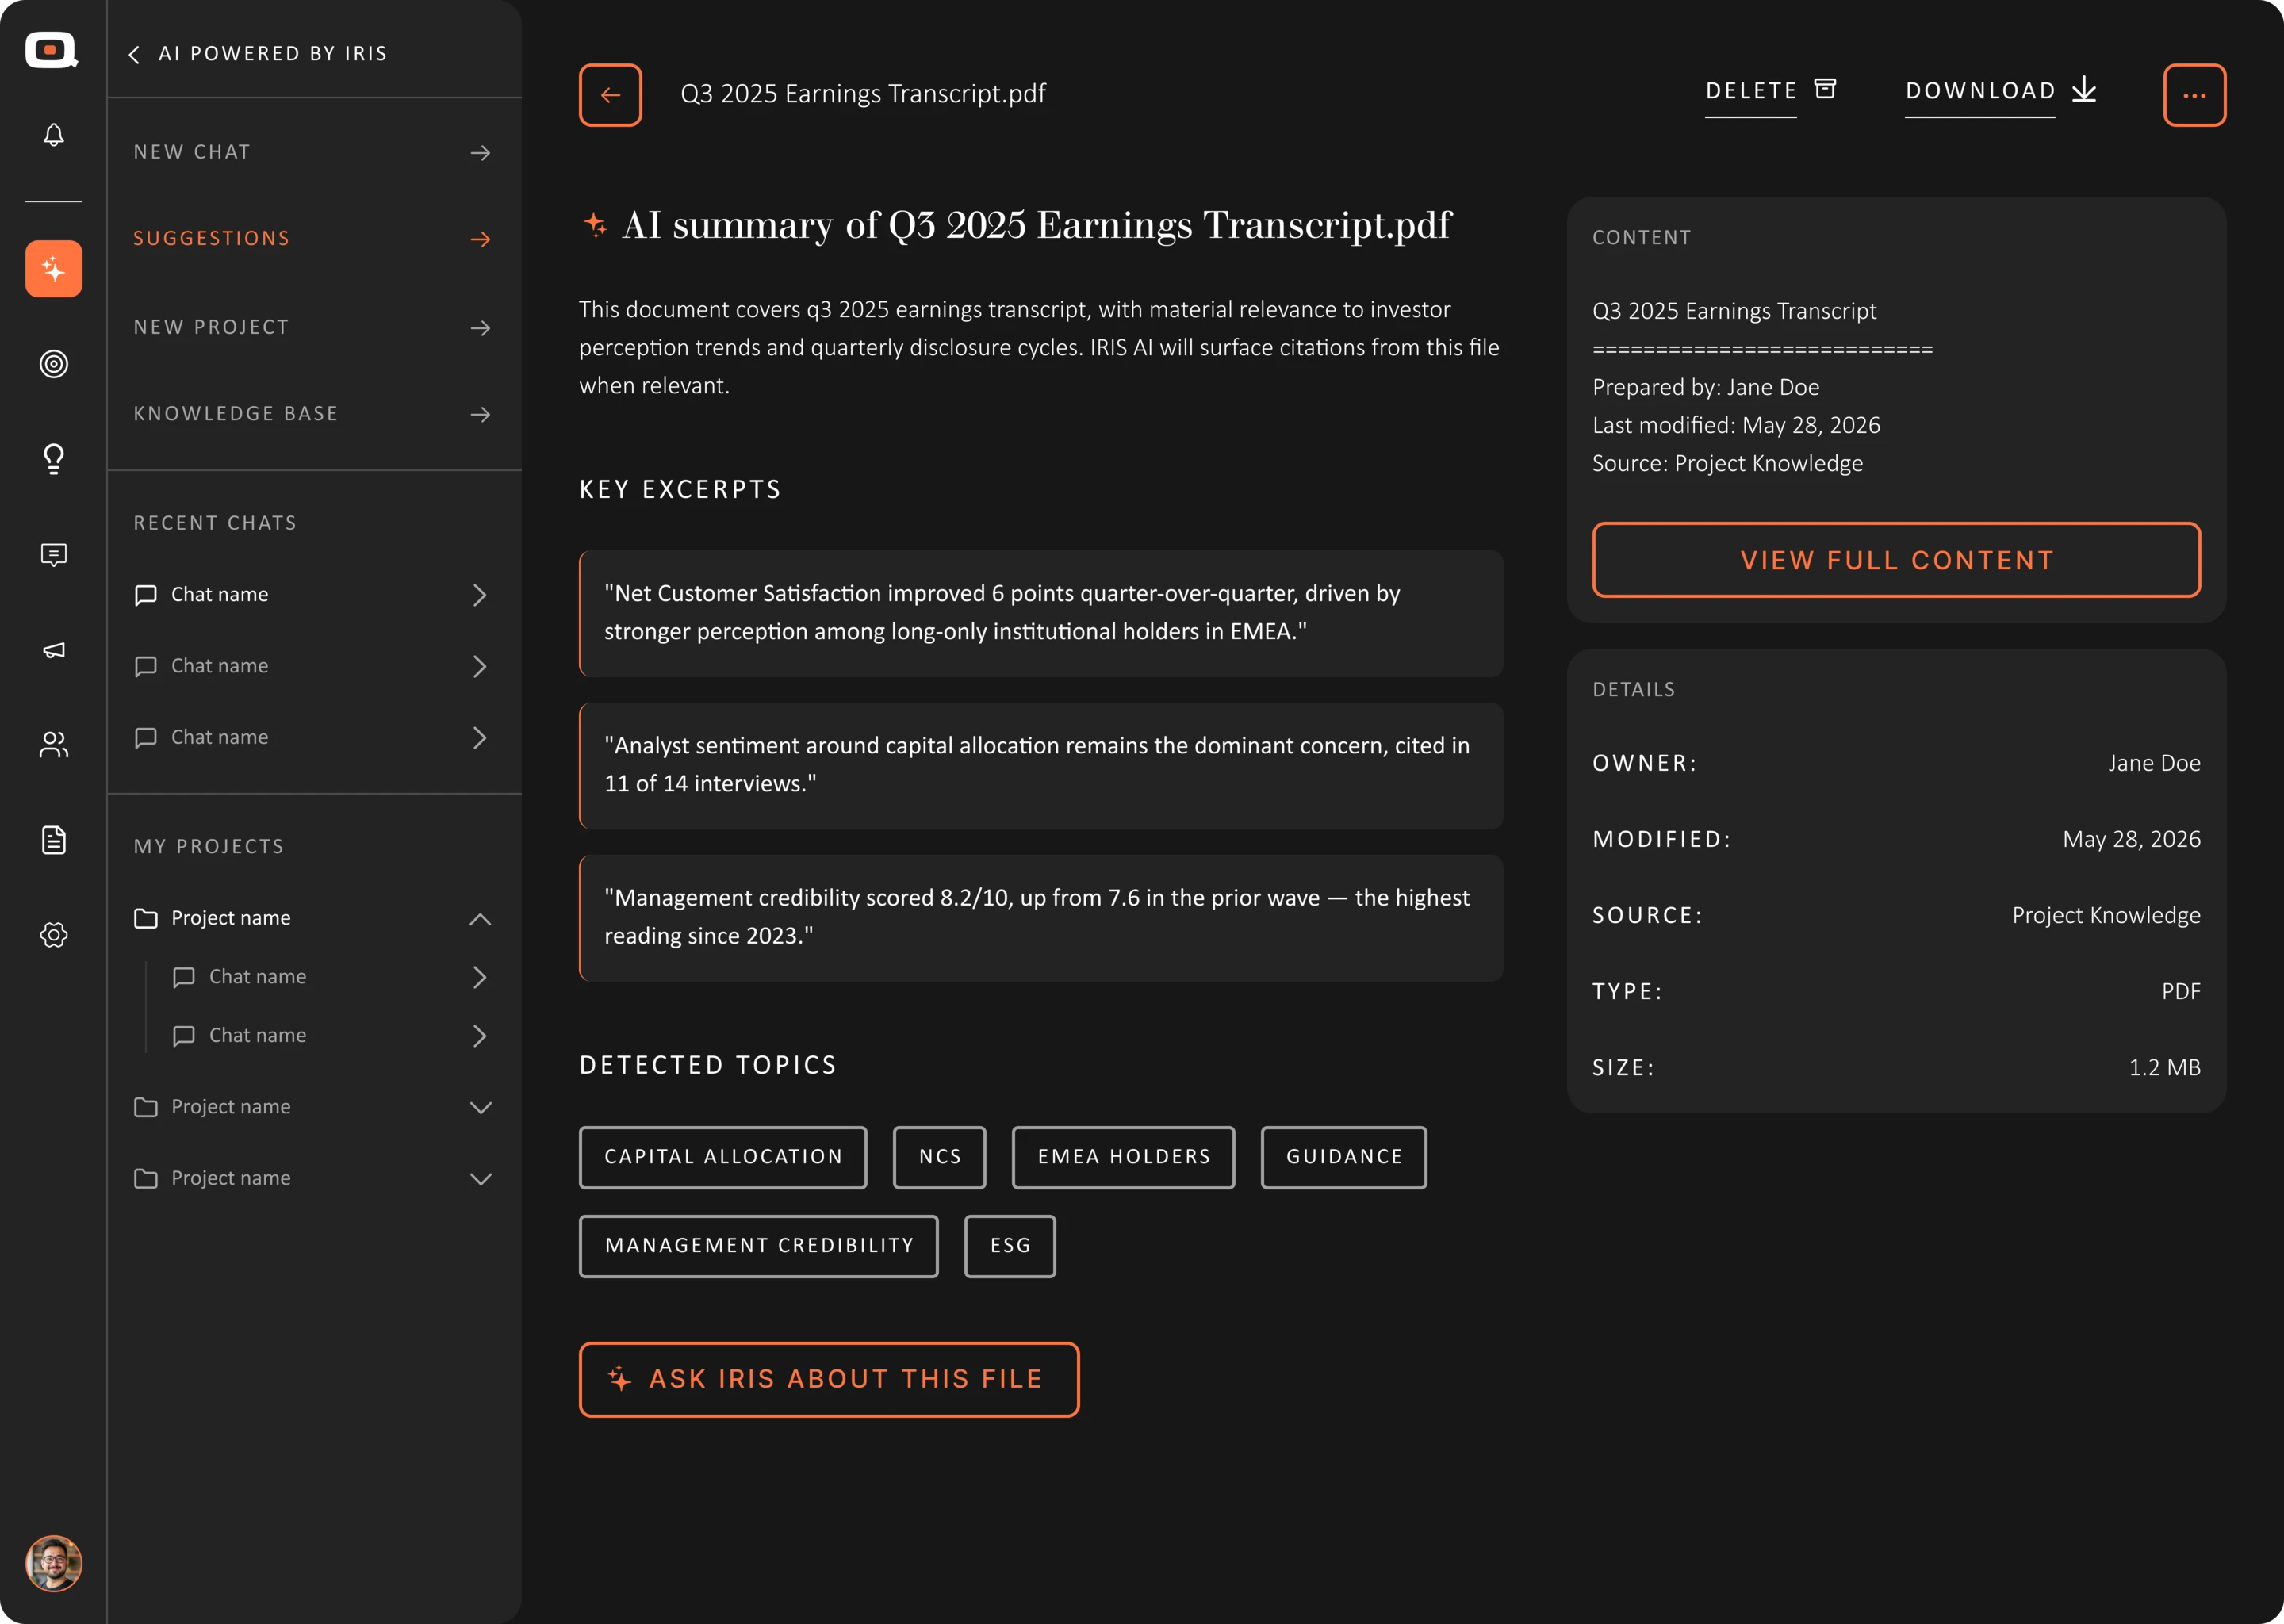Select the AI sparkle icon in the sidebar

pos(54,269)
